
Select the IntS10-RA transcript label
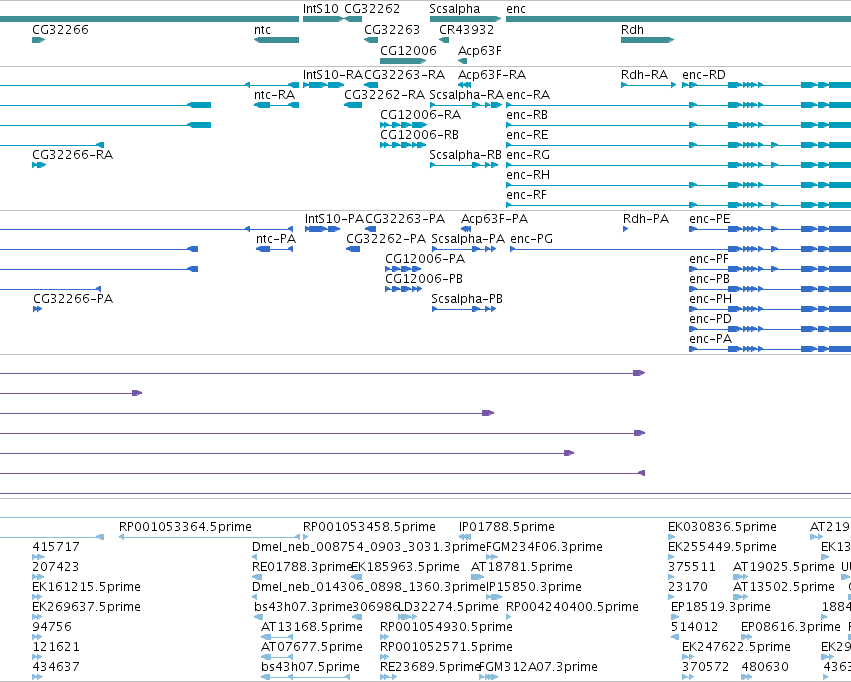(333, 74)
